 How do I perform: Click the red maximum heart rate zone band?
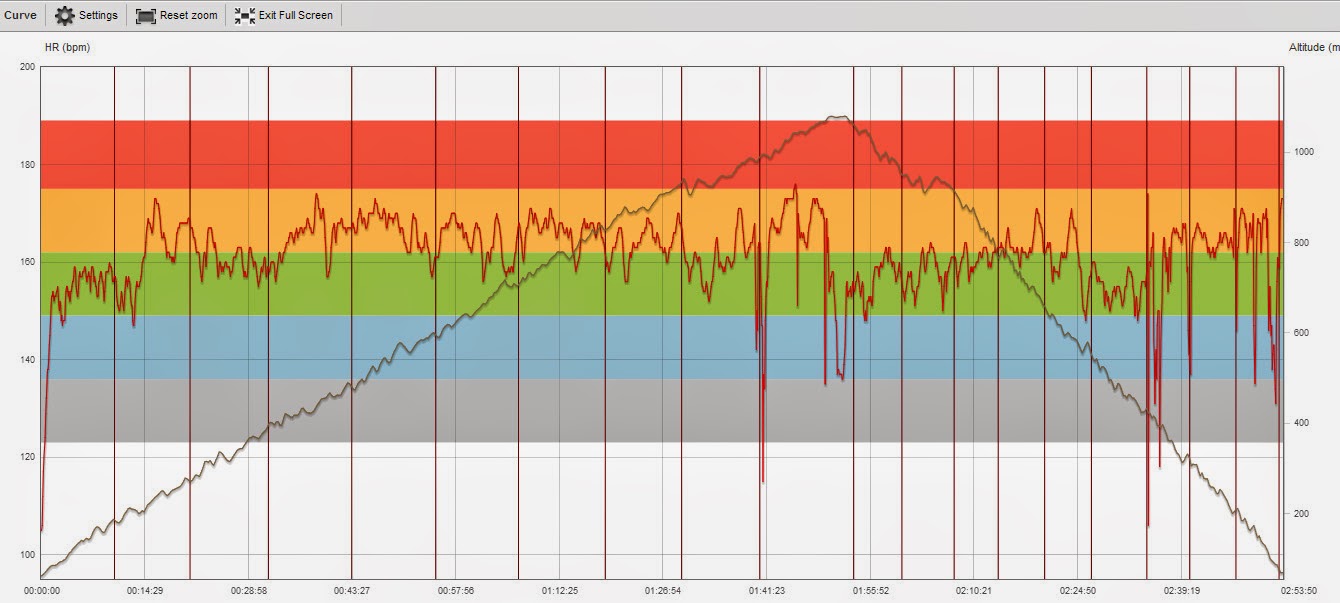(661, 154)
